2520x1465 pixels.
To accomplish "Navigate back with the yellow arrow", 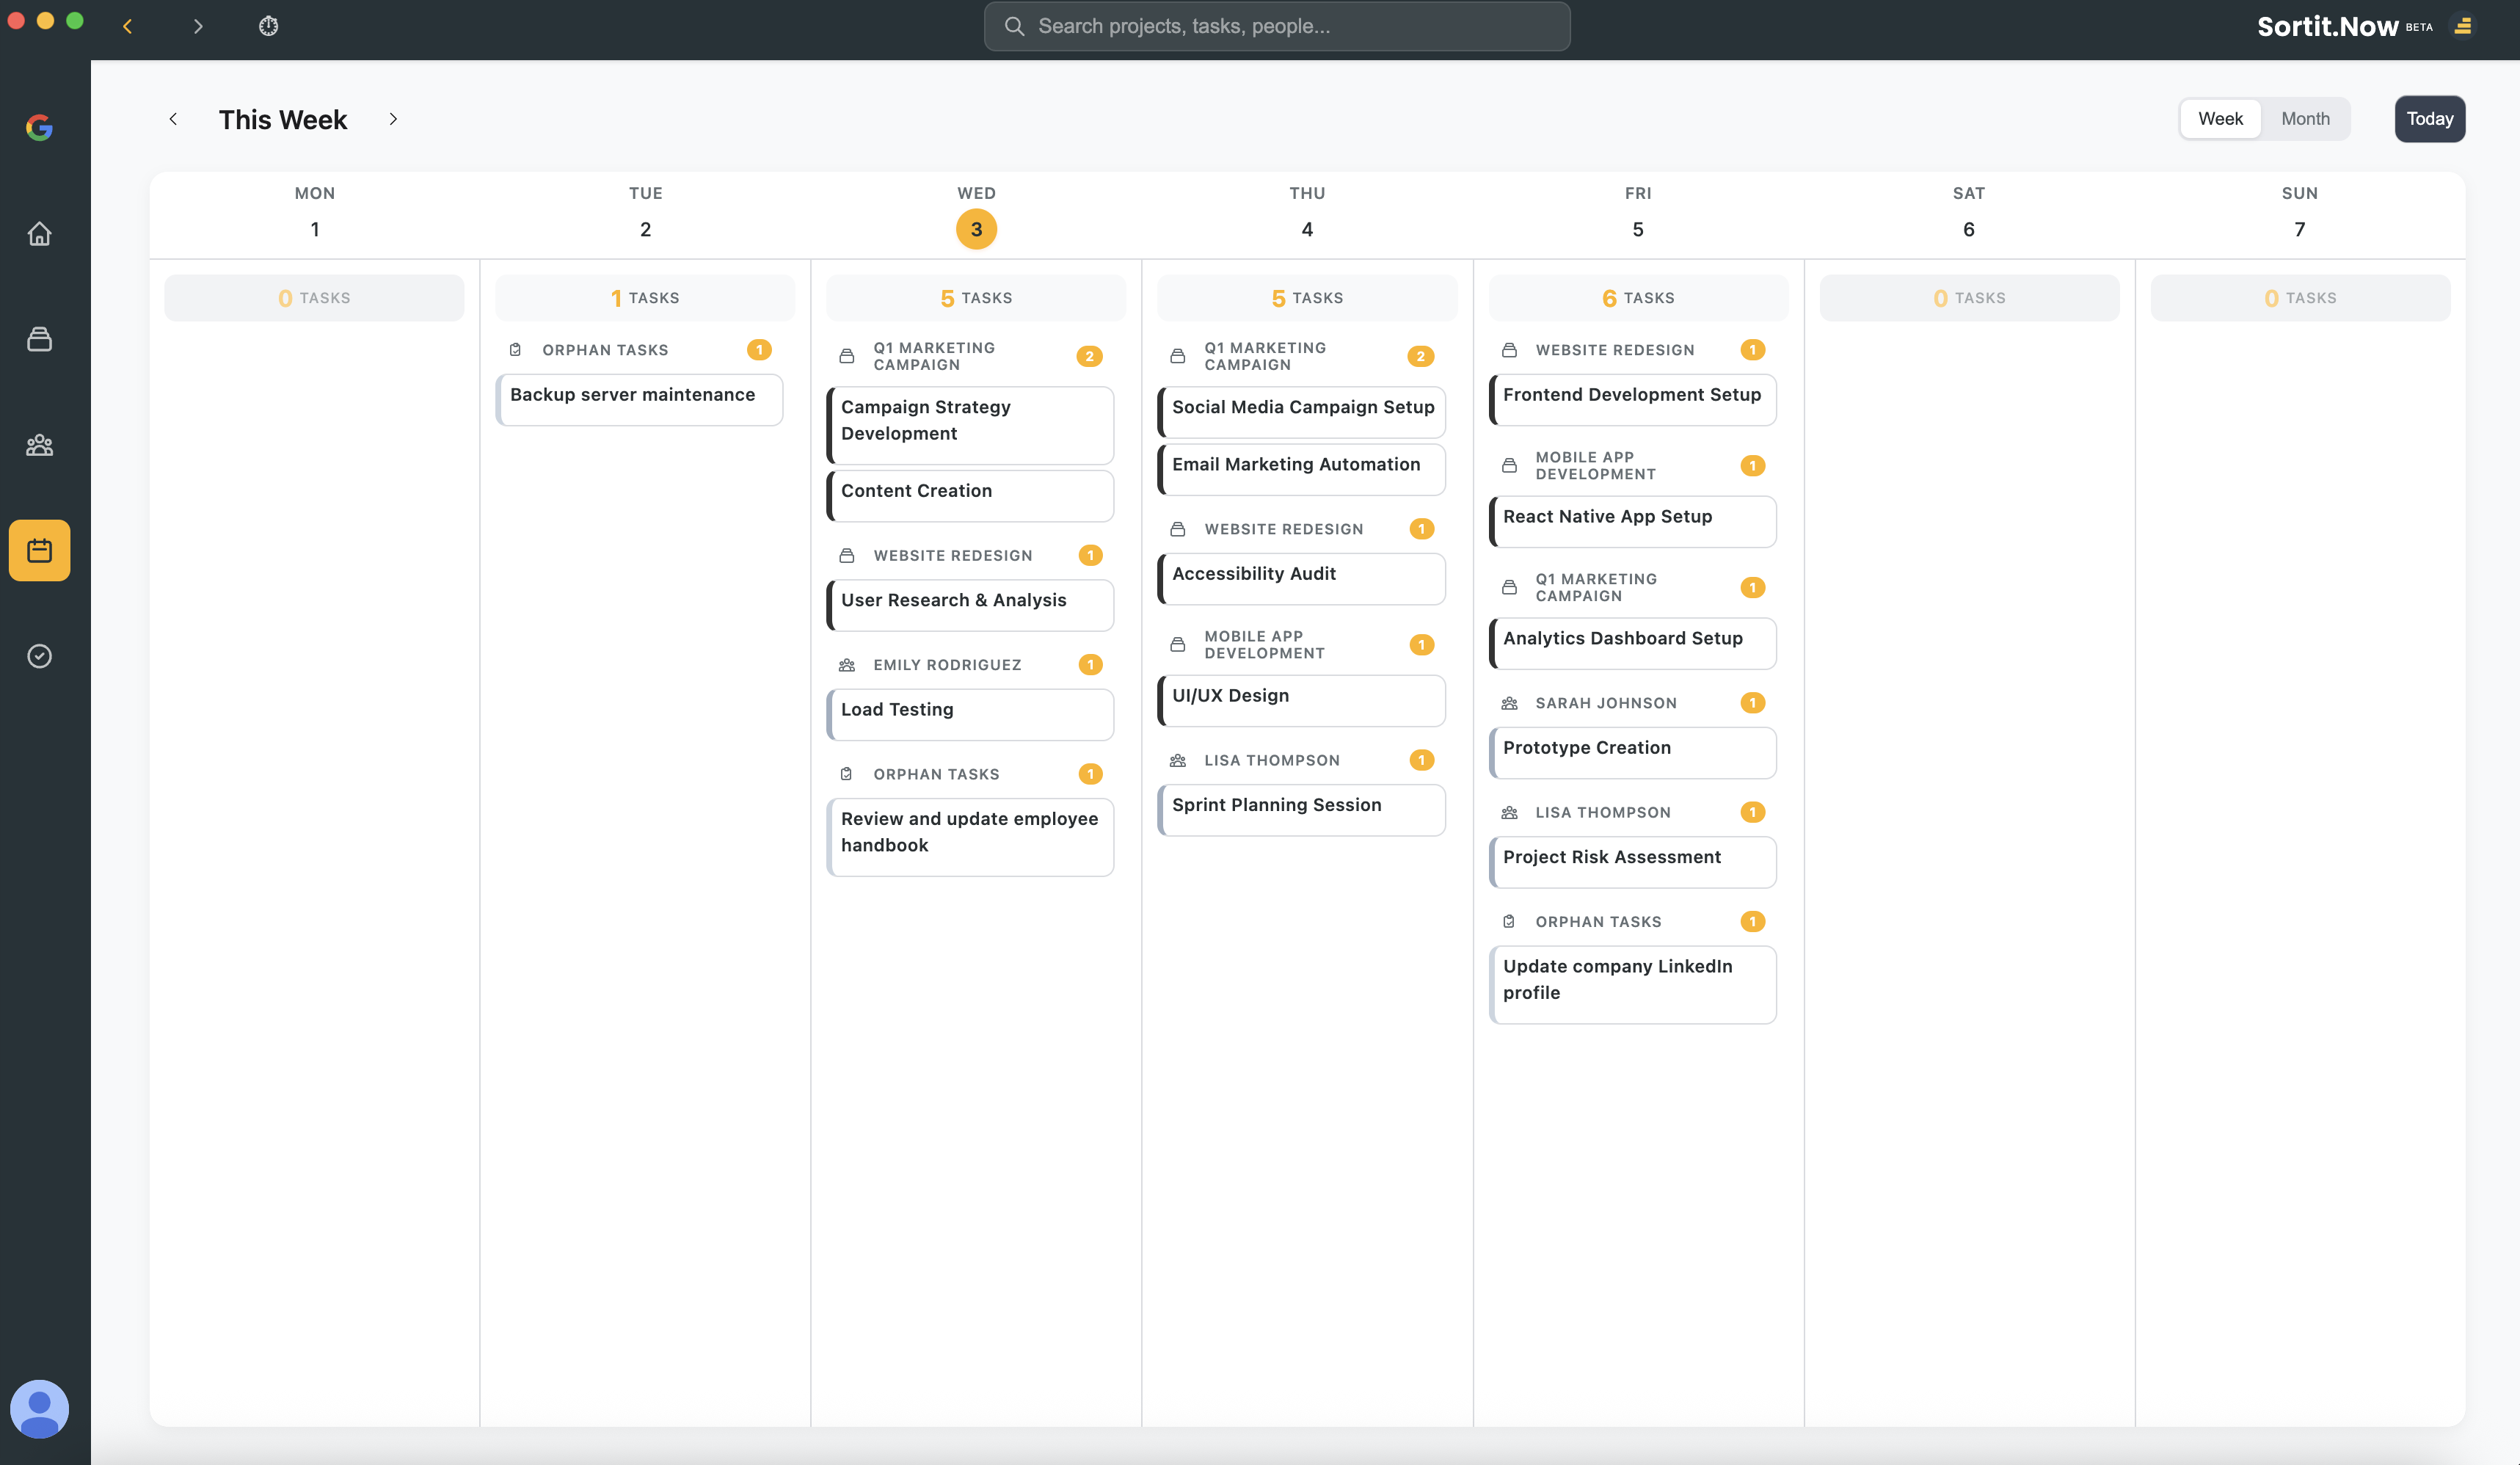I will click(x=127, y=26).
